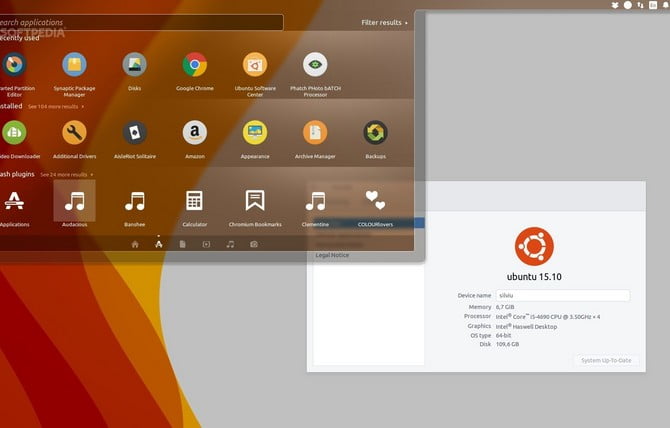Switch to the Files lens

point(182,244)
